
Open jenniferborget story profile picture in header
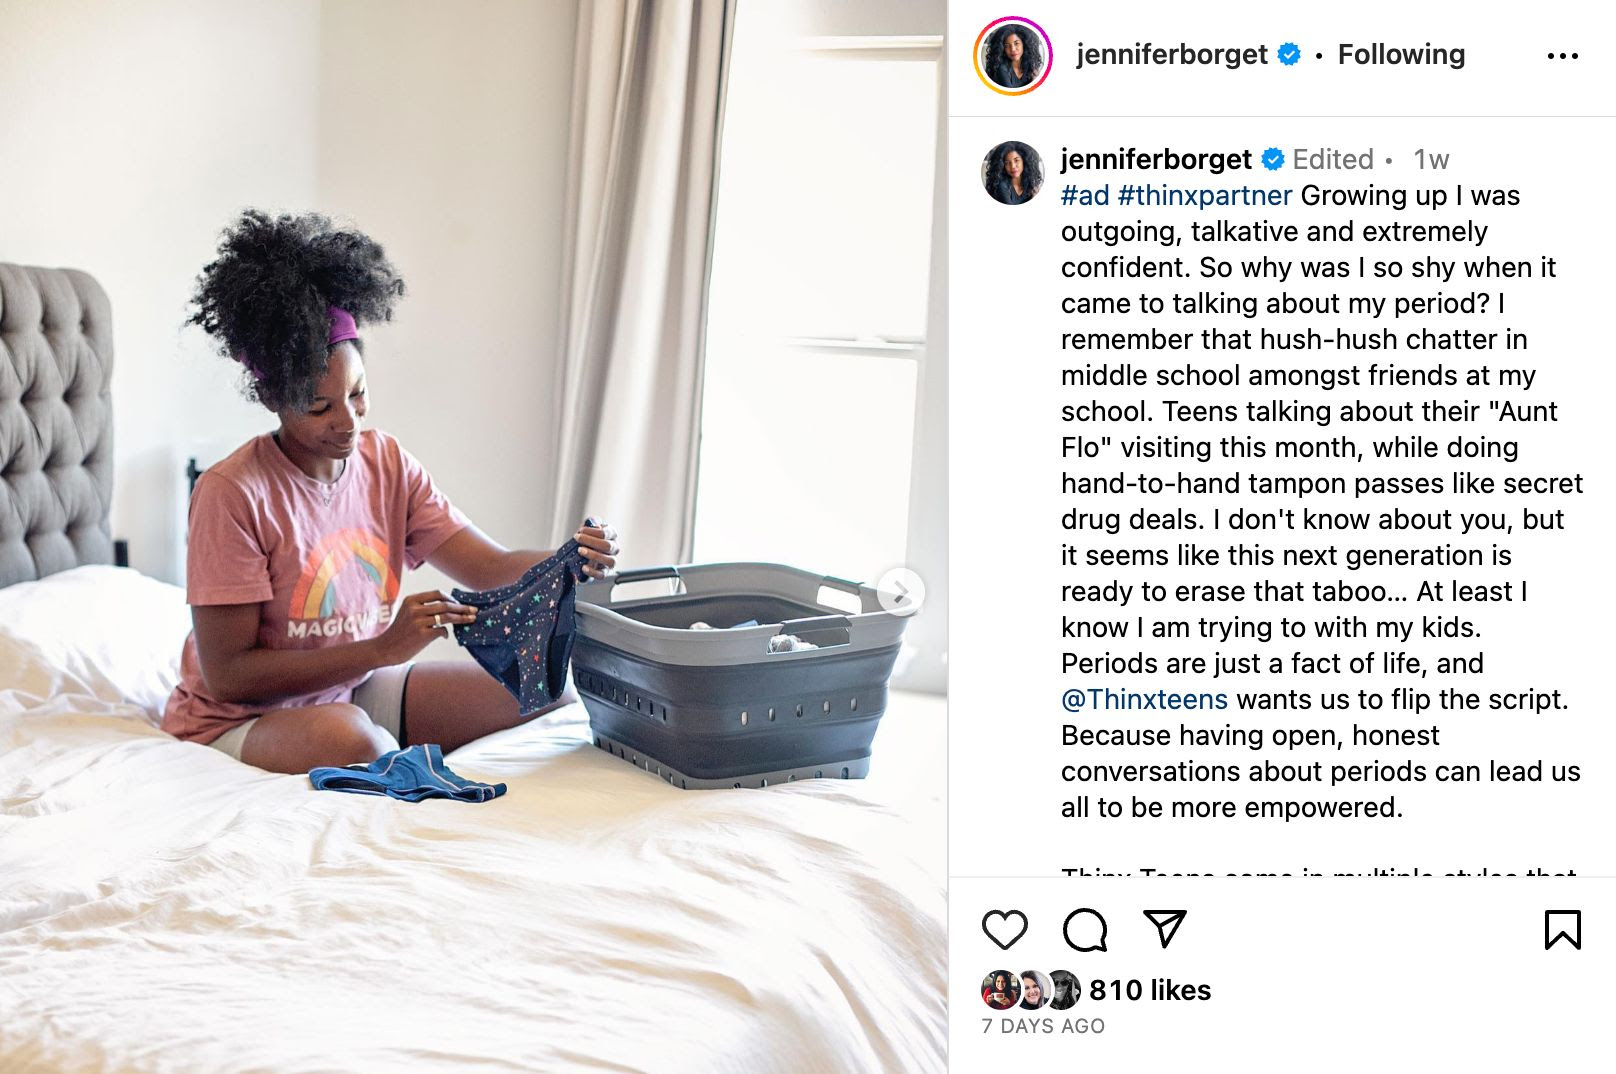click(x=1013, y=56)
